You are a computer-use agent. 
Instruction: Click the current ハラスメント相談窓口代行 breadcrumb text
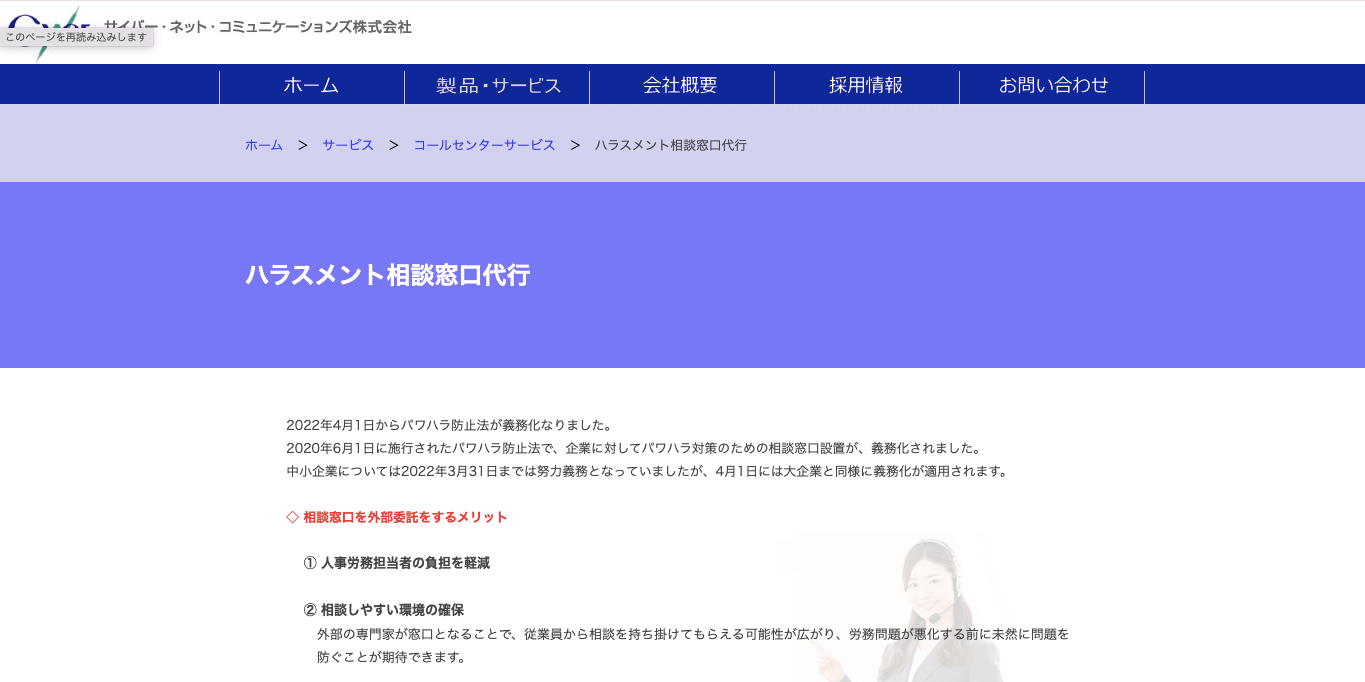[x=672, y=145]
